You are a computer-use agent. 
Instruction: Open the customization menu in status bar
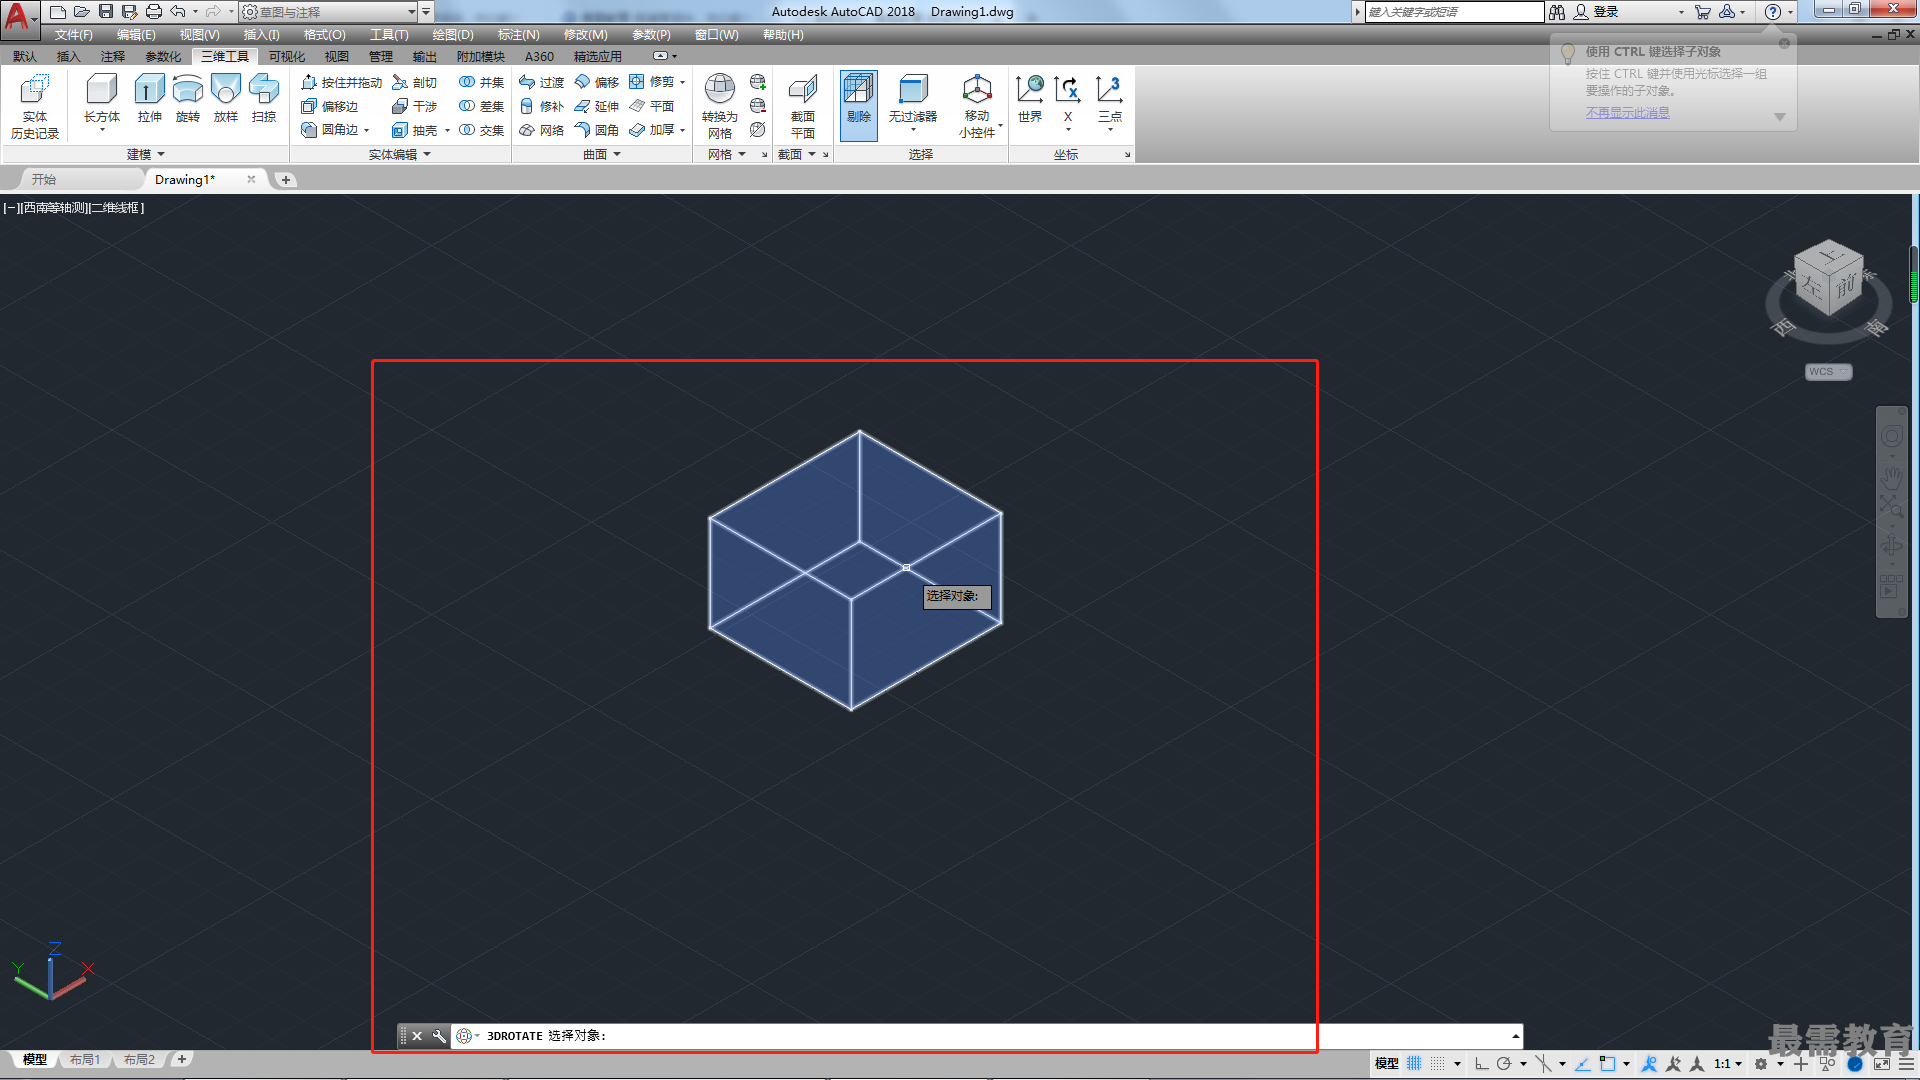tap(1907, 1064)
